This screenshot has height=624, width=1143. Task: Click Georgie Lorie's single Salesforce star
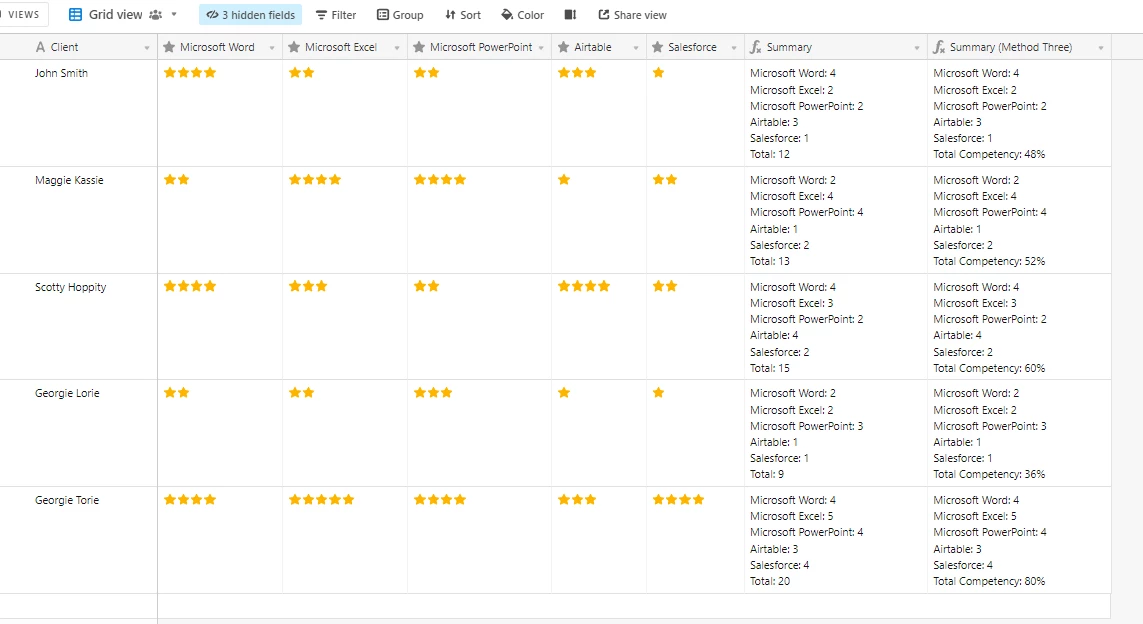658,392
